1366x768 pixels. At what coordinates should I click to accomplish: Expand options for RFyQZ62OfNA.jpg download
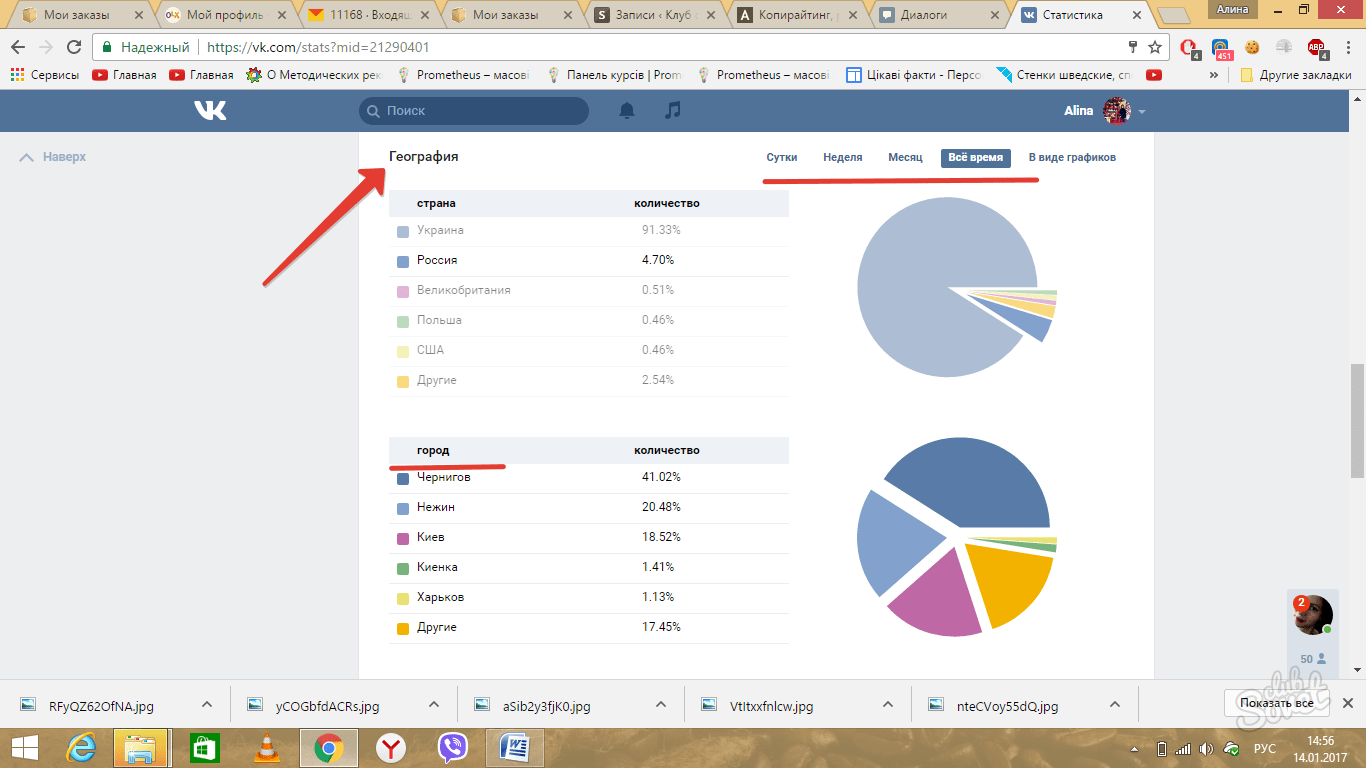(x=207, y=705)
